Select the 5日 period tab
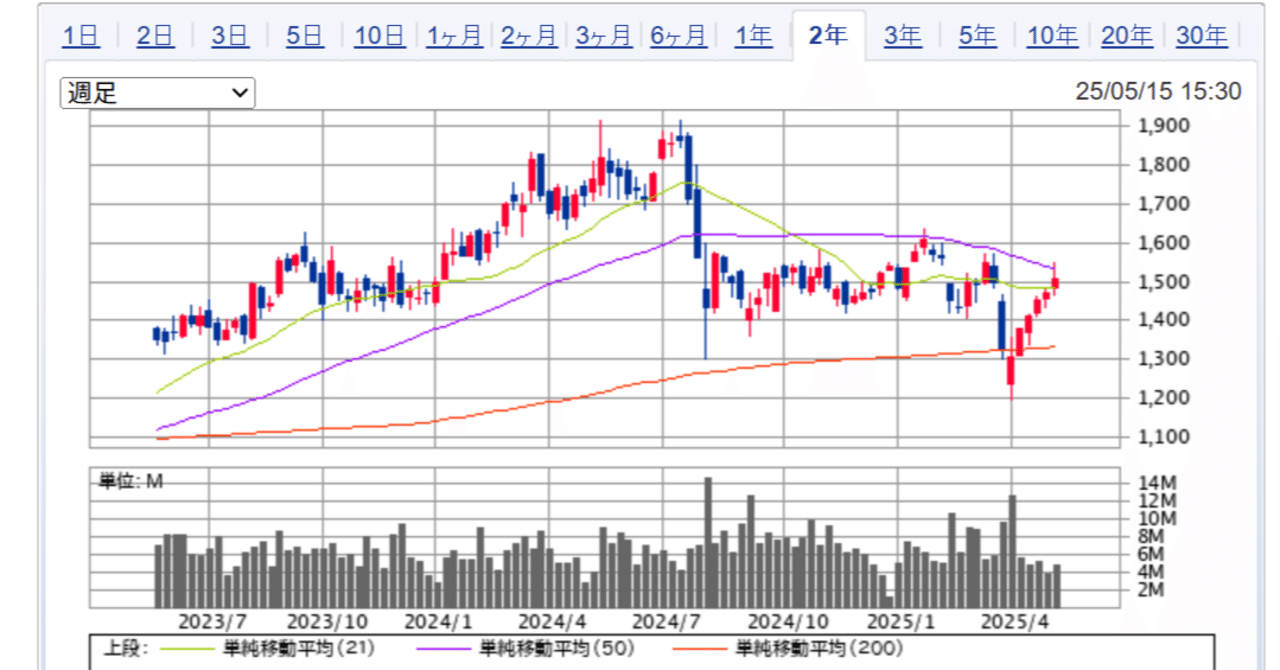This screenshot has height=670, width=1280. (305, 37)
